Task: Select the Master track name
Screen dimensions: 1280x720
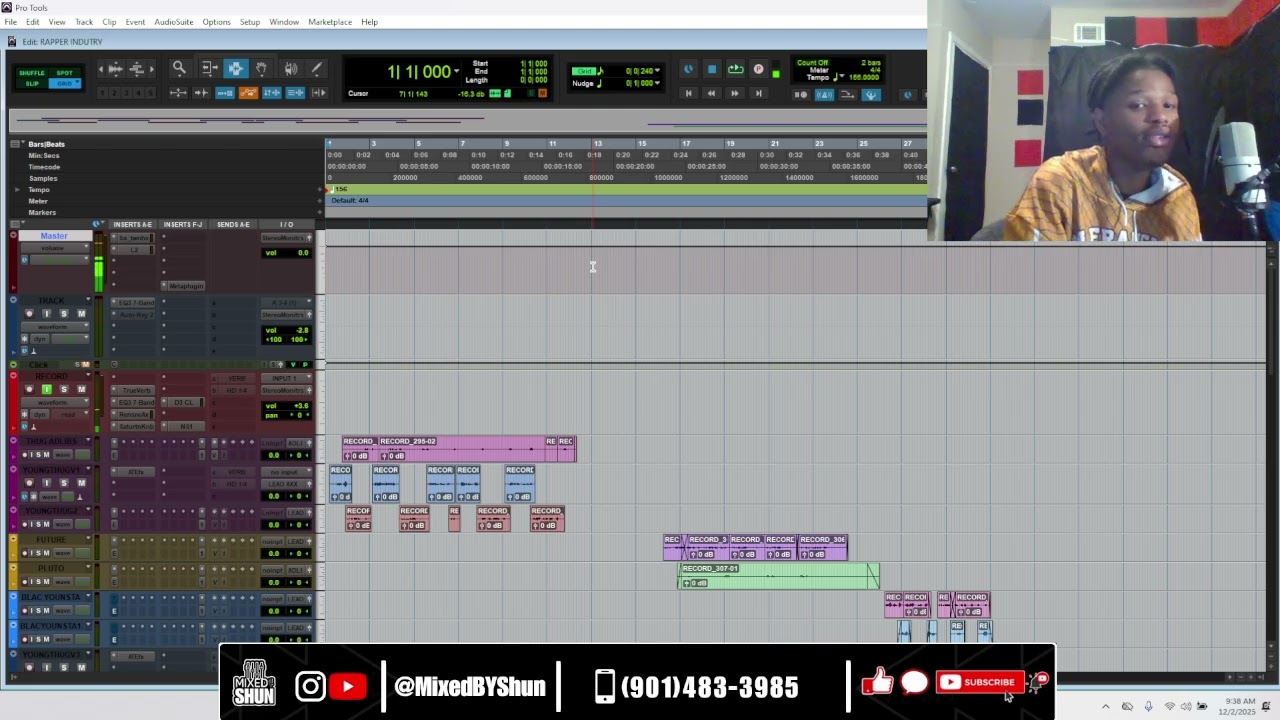Action: [54, 236]
